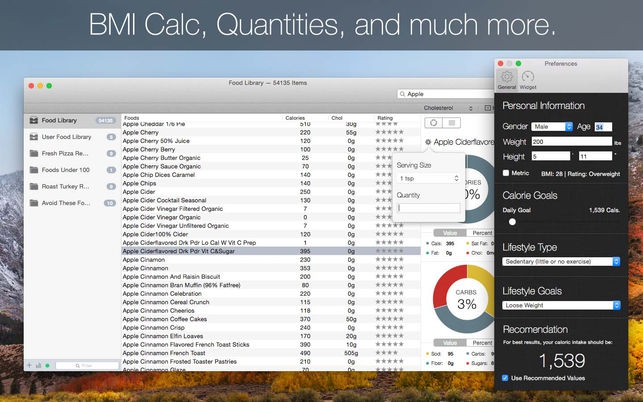The height and width of the screenshot is (402, 643).
Task: Click the magnifier icon in the Apple search field
Action: (402, 94)
